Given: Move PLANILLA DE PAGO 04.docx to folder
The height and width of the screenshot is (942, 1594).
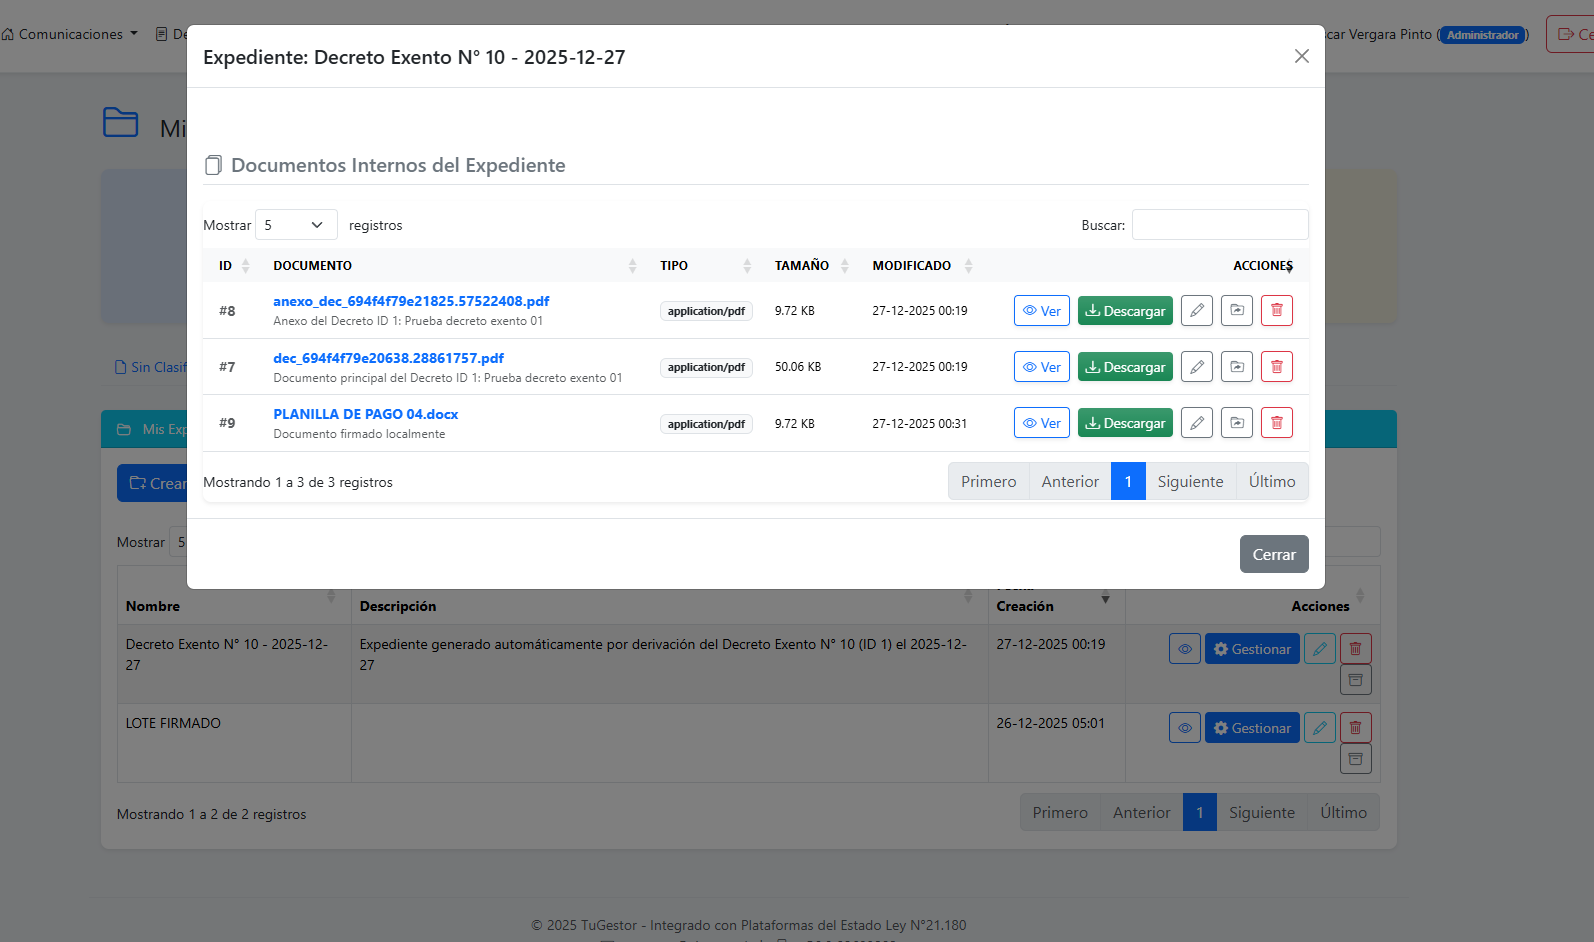Looking at the screenshot, I should pos(1236,423).
